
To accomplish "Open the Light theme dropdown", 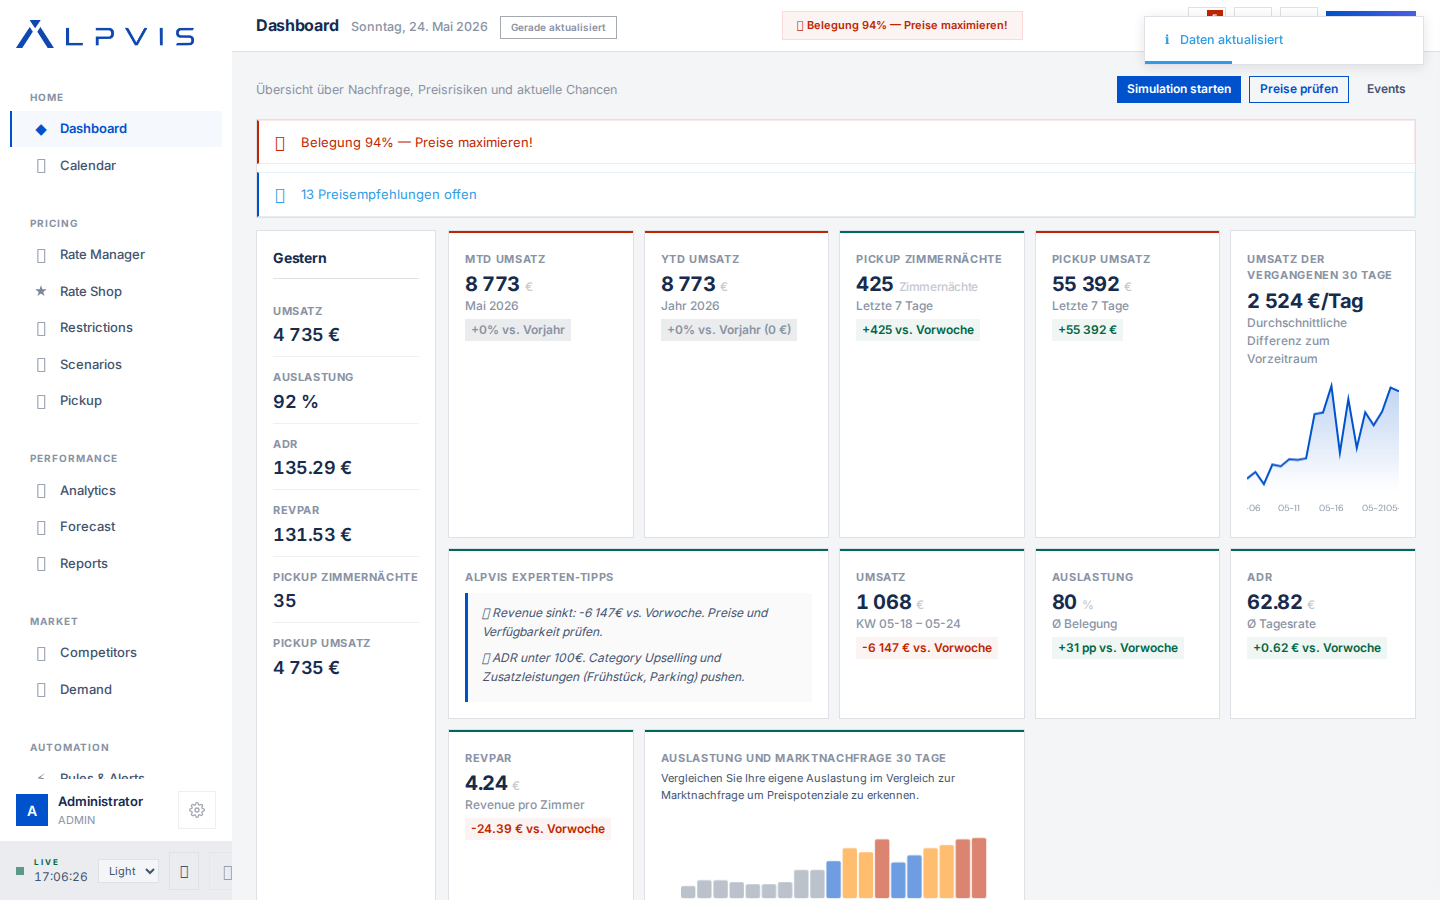I will coord(129,871).
